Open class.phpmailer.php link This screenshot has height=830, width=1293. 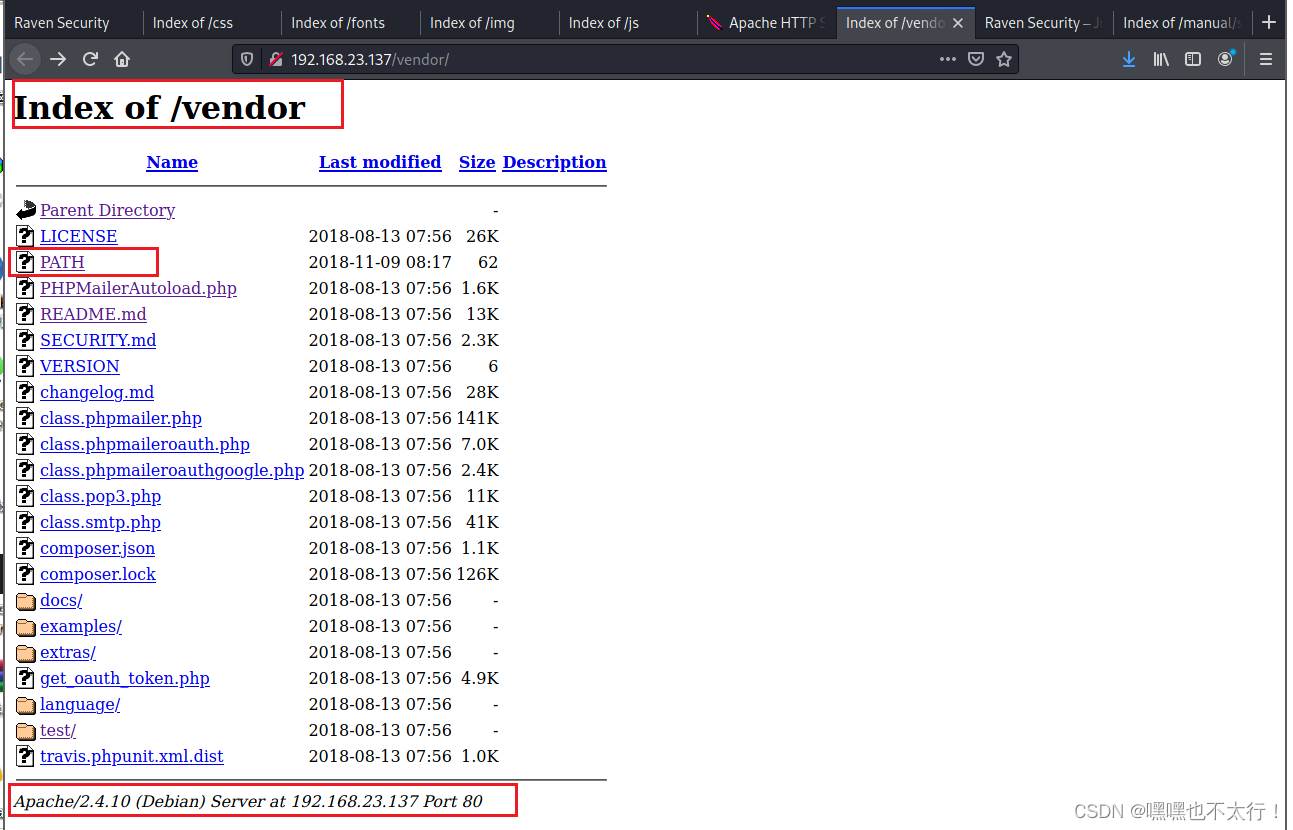tap(121, 418)
